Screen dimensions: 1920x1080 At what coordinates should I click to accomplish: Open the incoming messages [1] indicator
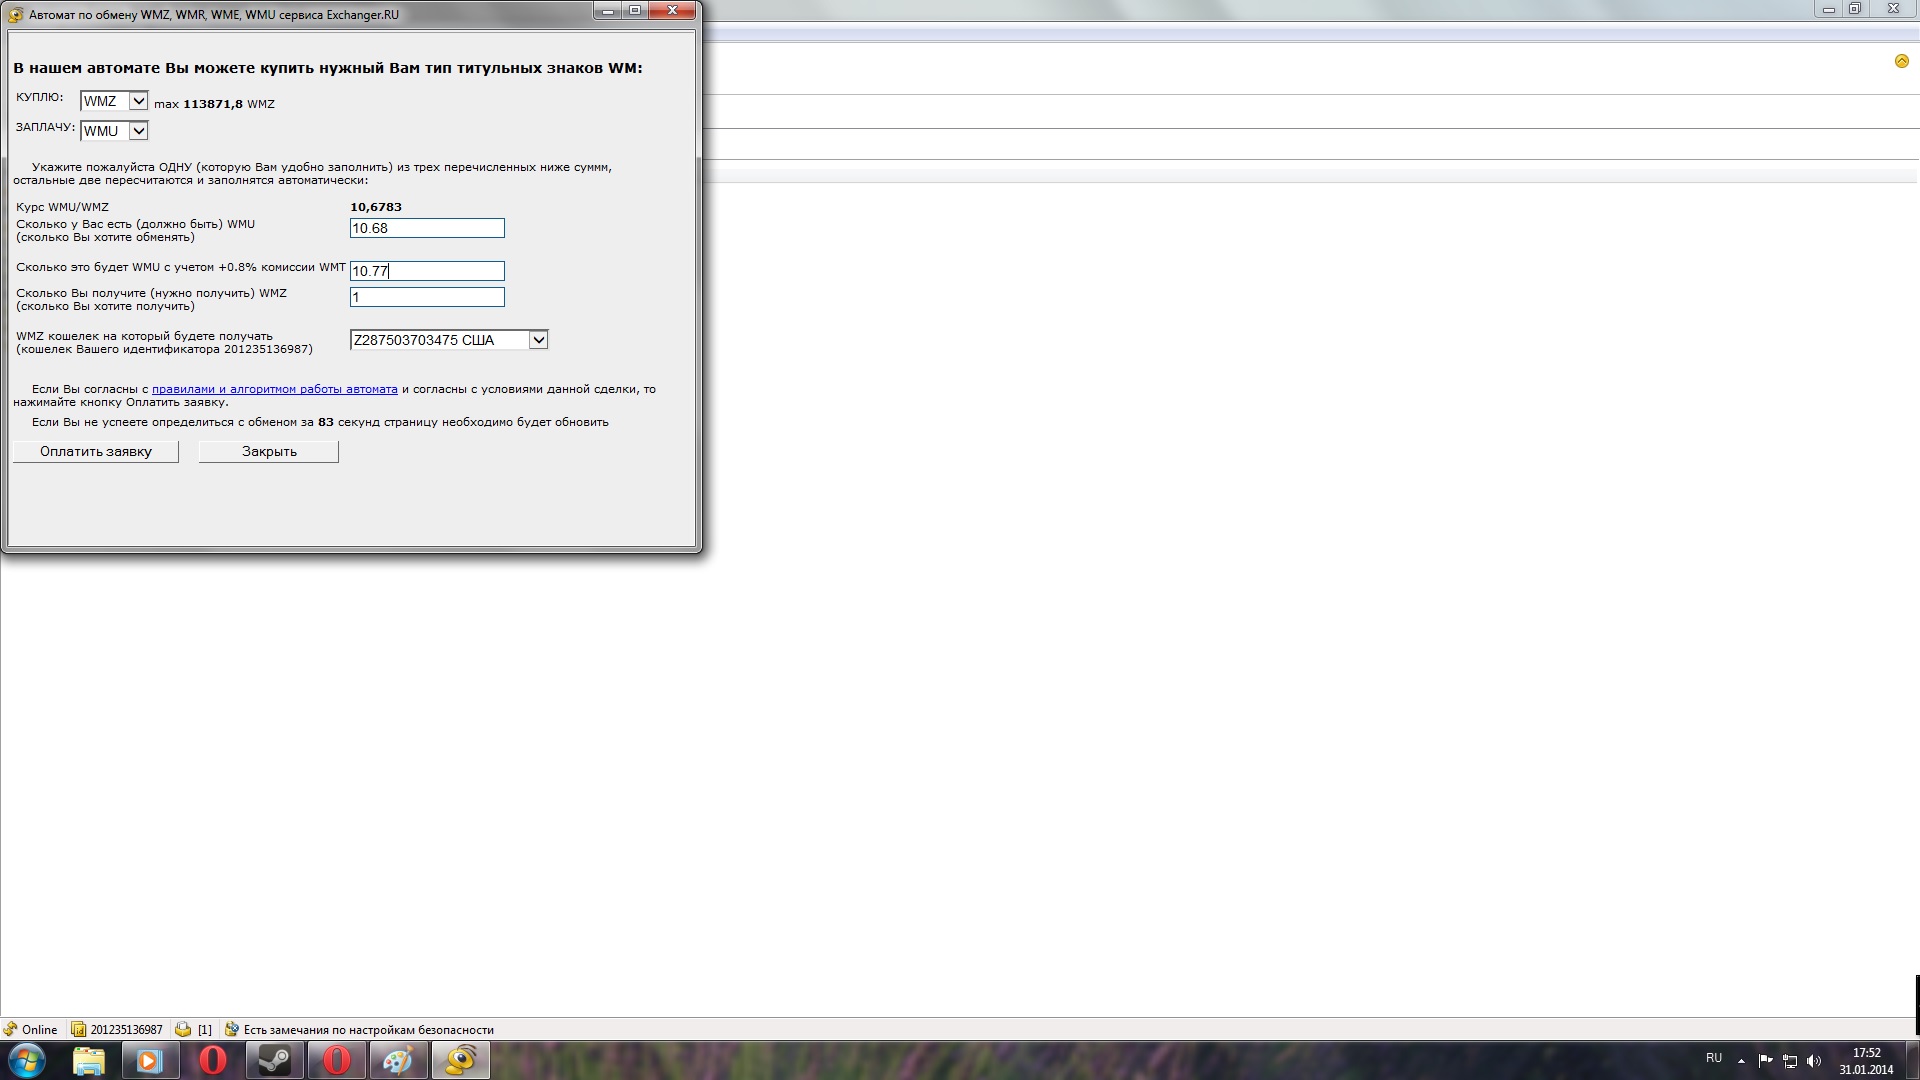[194, 1029]
